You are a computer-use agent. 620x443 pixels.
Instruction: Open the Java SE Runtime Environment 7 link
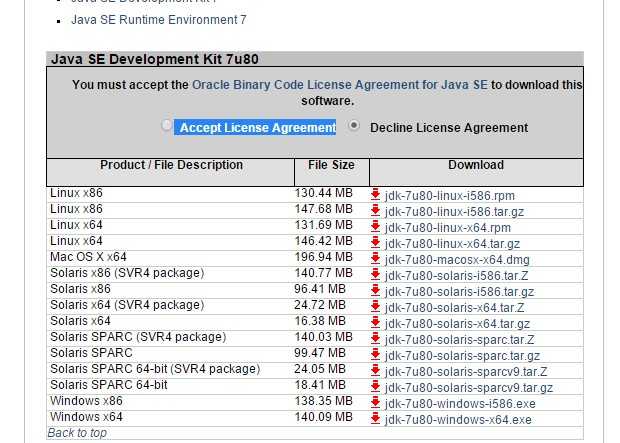[x=159, y=20]
